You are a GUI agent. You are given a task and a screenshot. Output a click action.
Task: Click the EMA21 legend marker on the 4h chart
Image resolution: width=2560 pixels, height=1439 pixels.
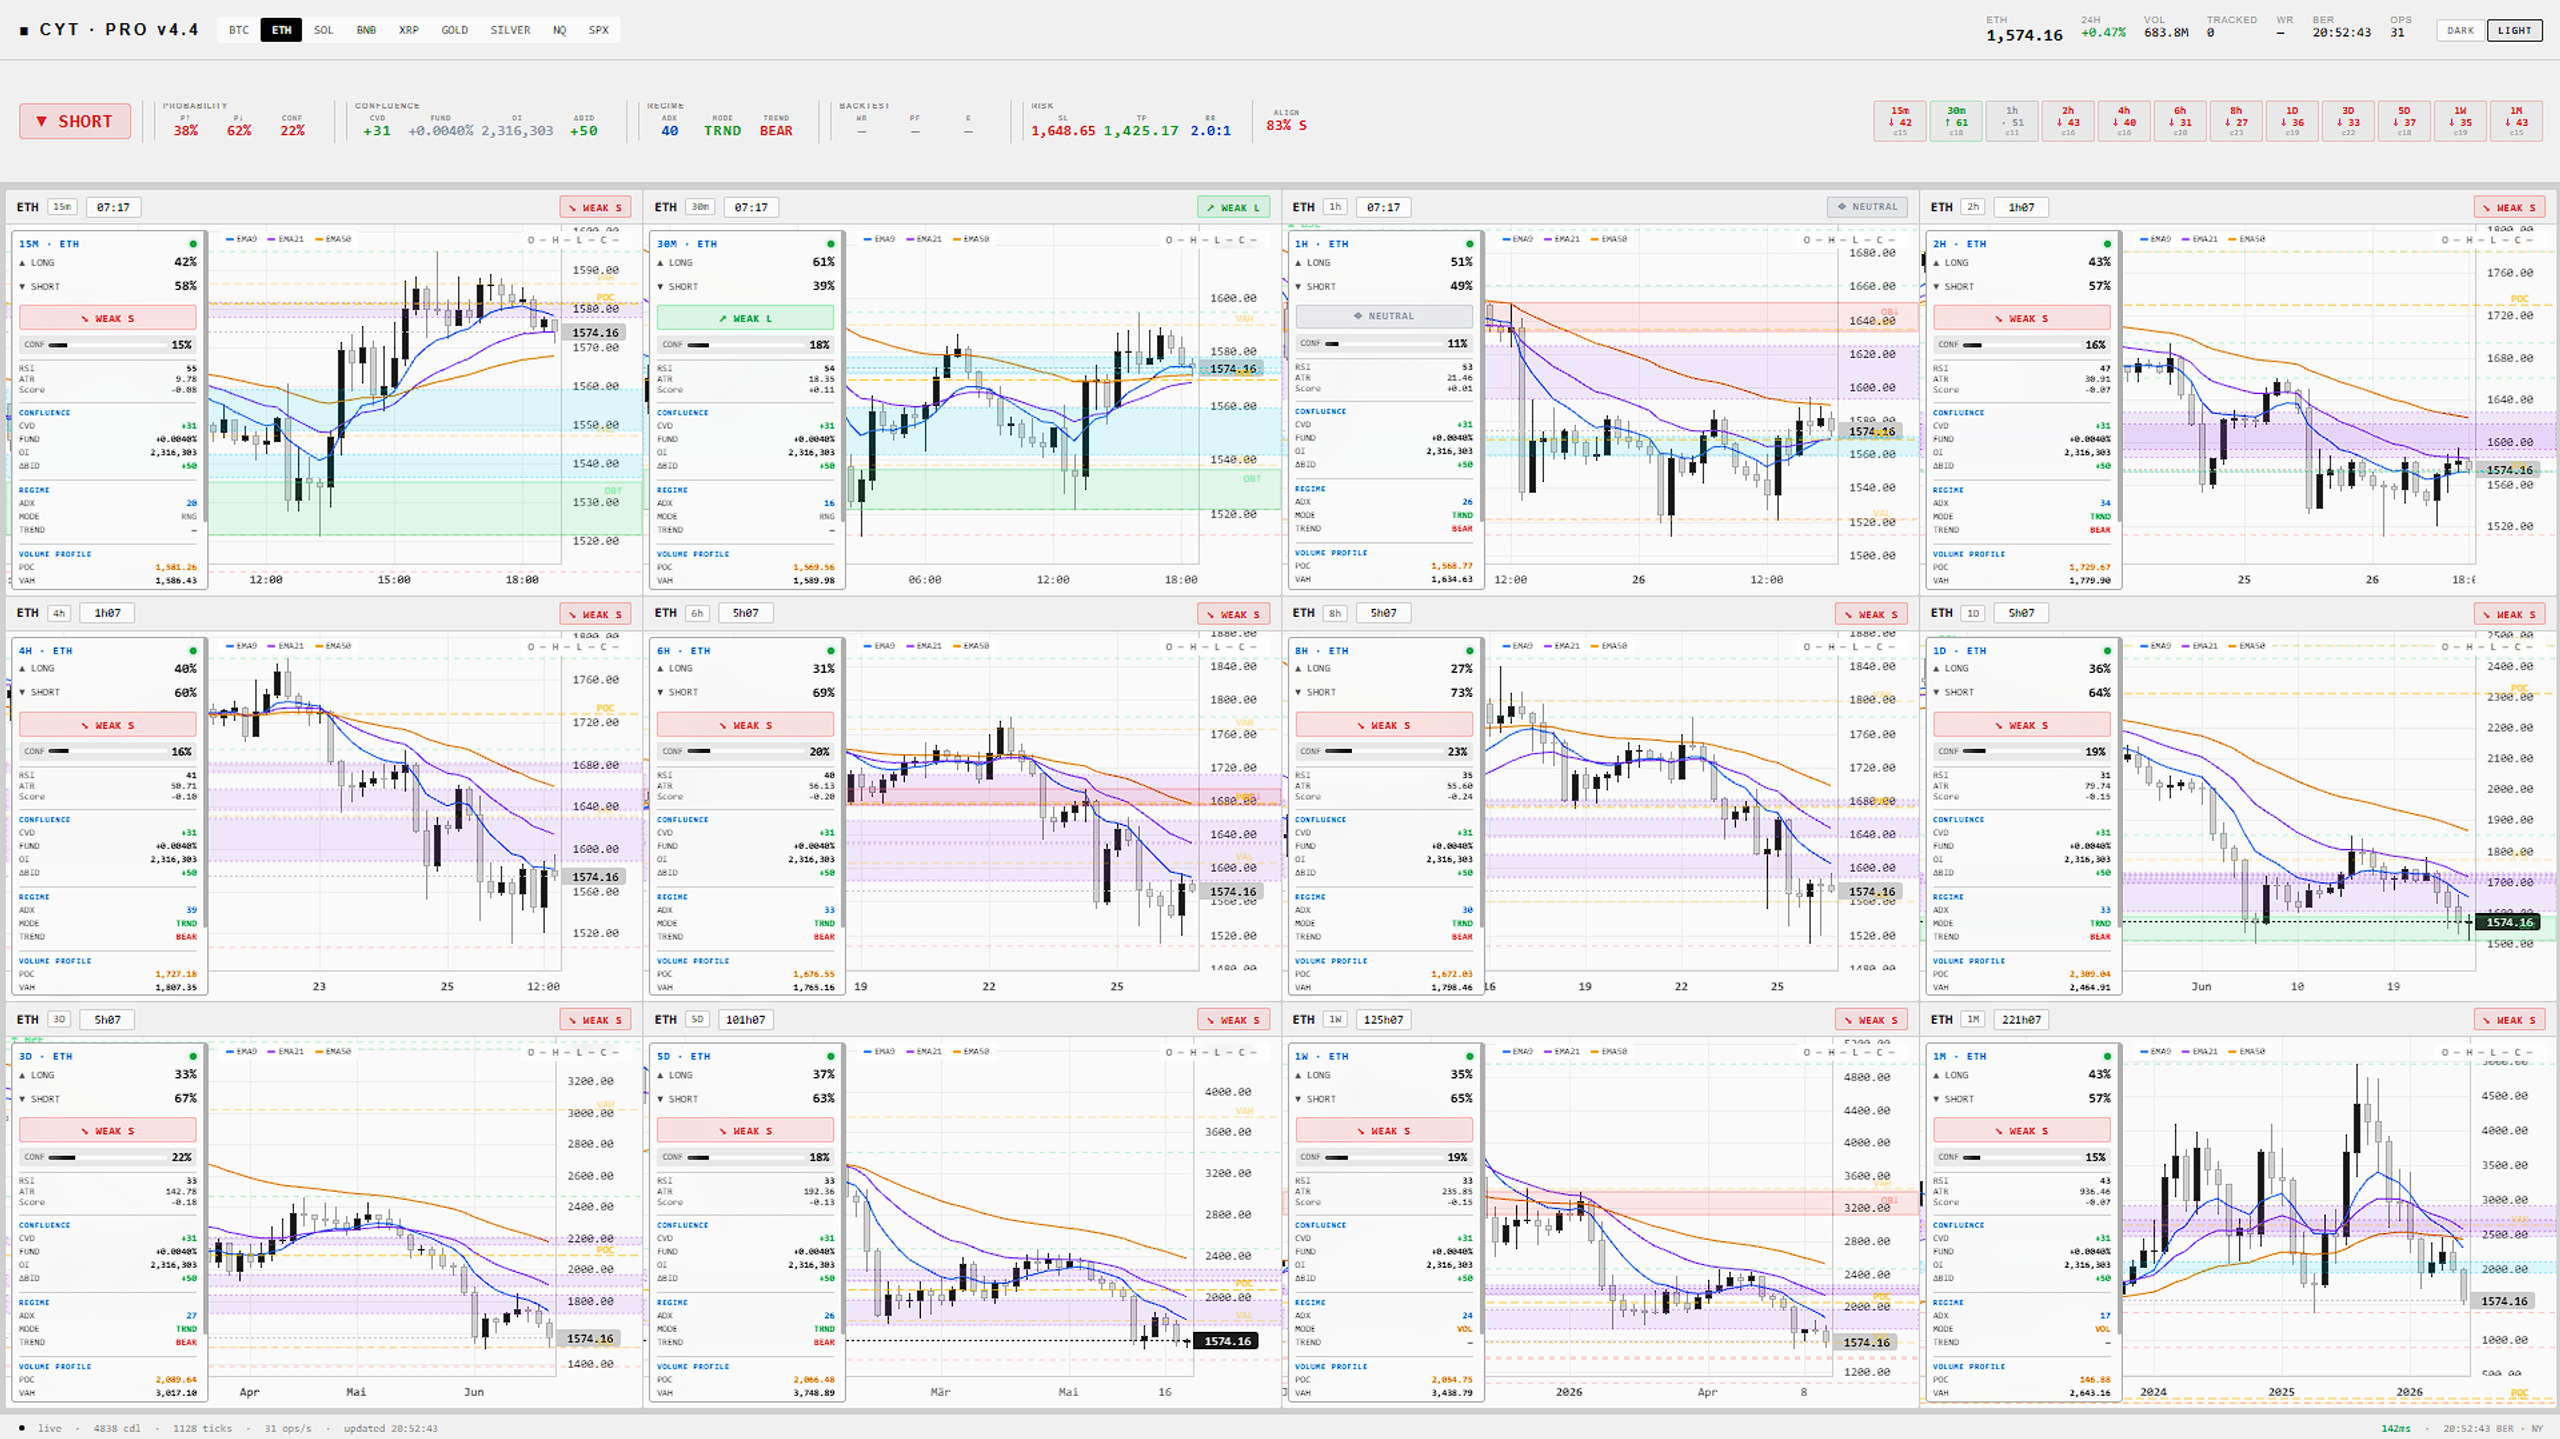(285, 646)
